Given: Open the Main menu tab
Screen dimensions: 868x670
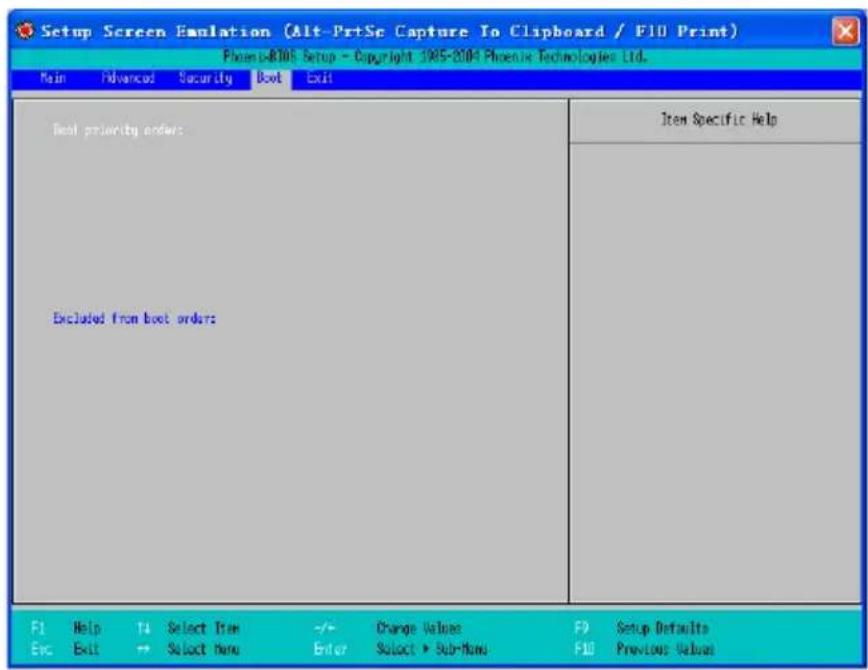Looking at the screenshot, I should [53, 78].
